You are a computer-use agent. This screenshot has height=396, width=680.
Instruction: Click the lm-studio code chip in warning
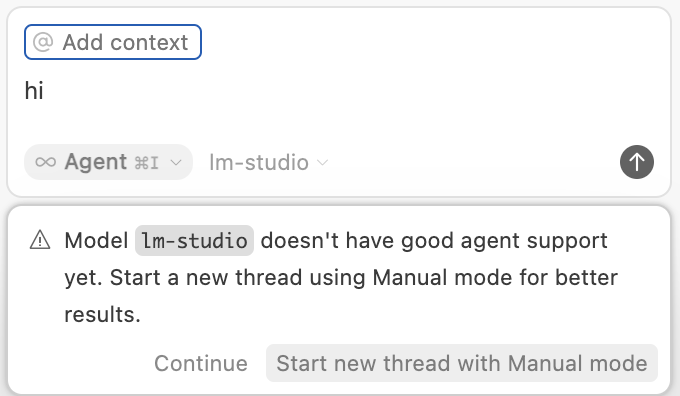[194, 240]
